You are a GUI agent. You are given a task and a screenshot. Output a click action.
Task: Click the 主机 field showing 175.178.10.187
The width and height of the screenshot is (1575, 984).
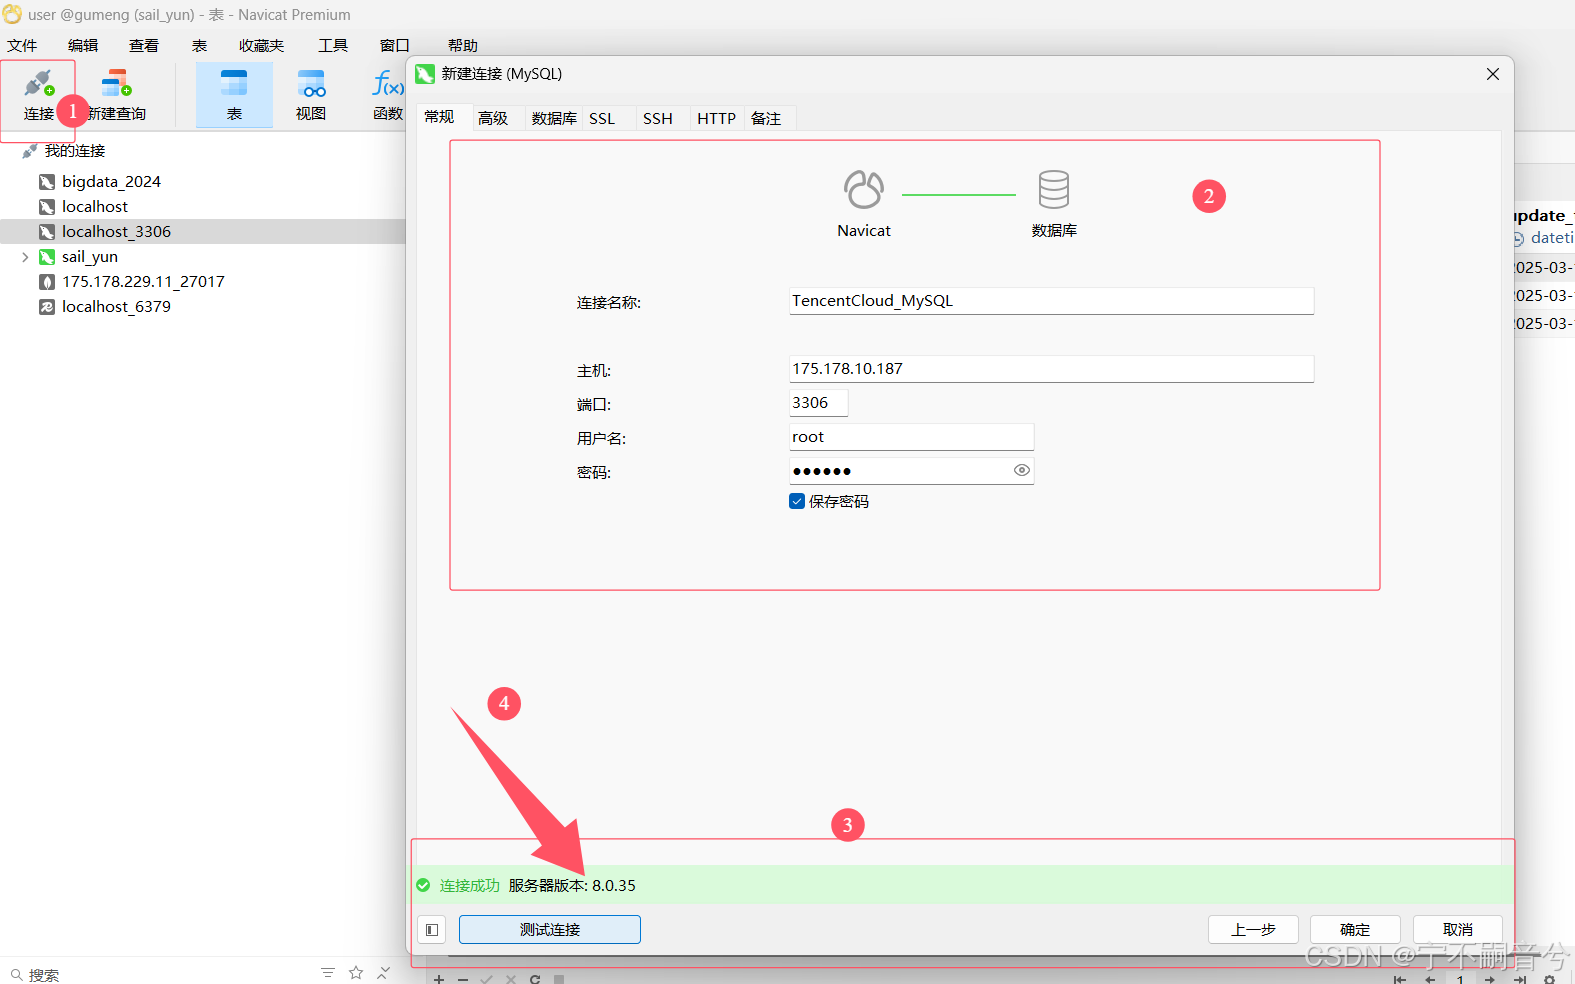coord(1051,369)
